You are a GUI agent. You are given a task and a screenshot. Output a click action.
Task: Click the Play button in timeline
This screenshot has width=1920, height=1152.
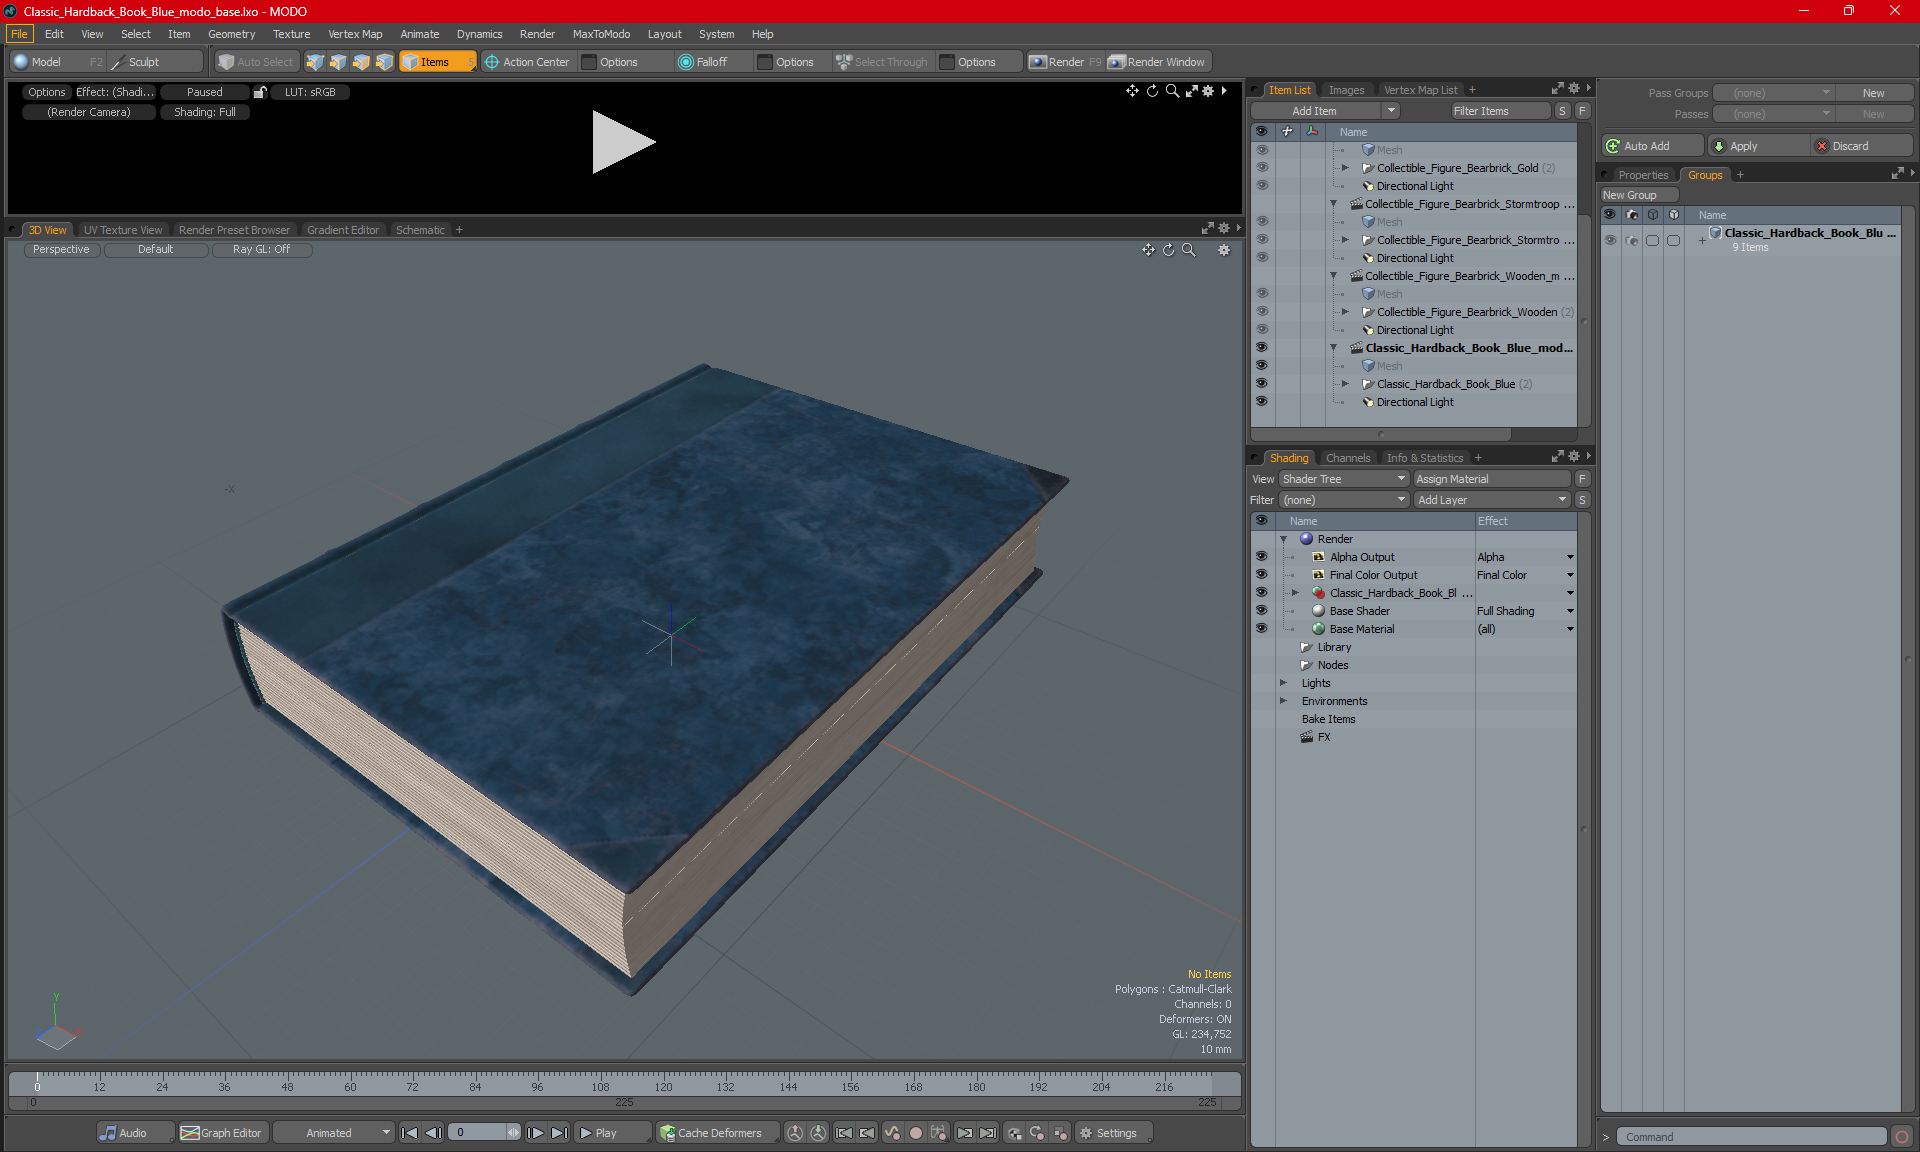[x=612, y=1133]
